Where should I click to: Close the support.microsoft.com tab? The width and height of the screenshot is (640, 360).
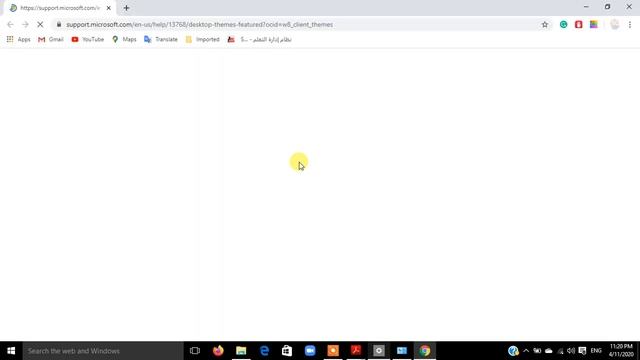click(x=109, y=8)
